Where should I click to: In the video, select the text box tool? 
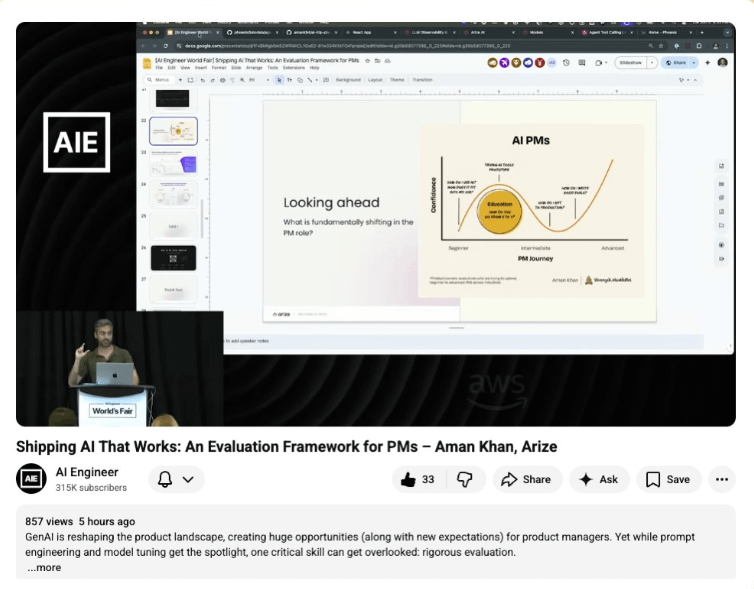289,80
